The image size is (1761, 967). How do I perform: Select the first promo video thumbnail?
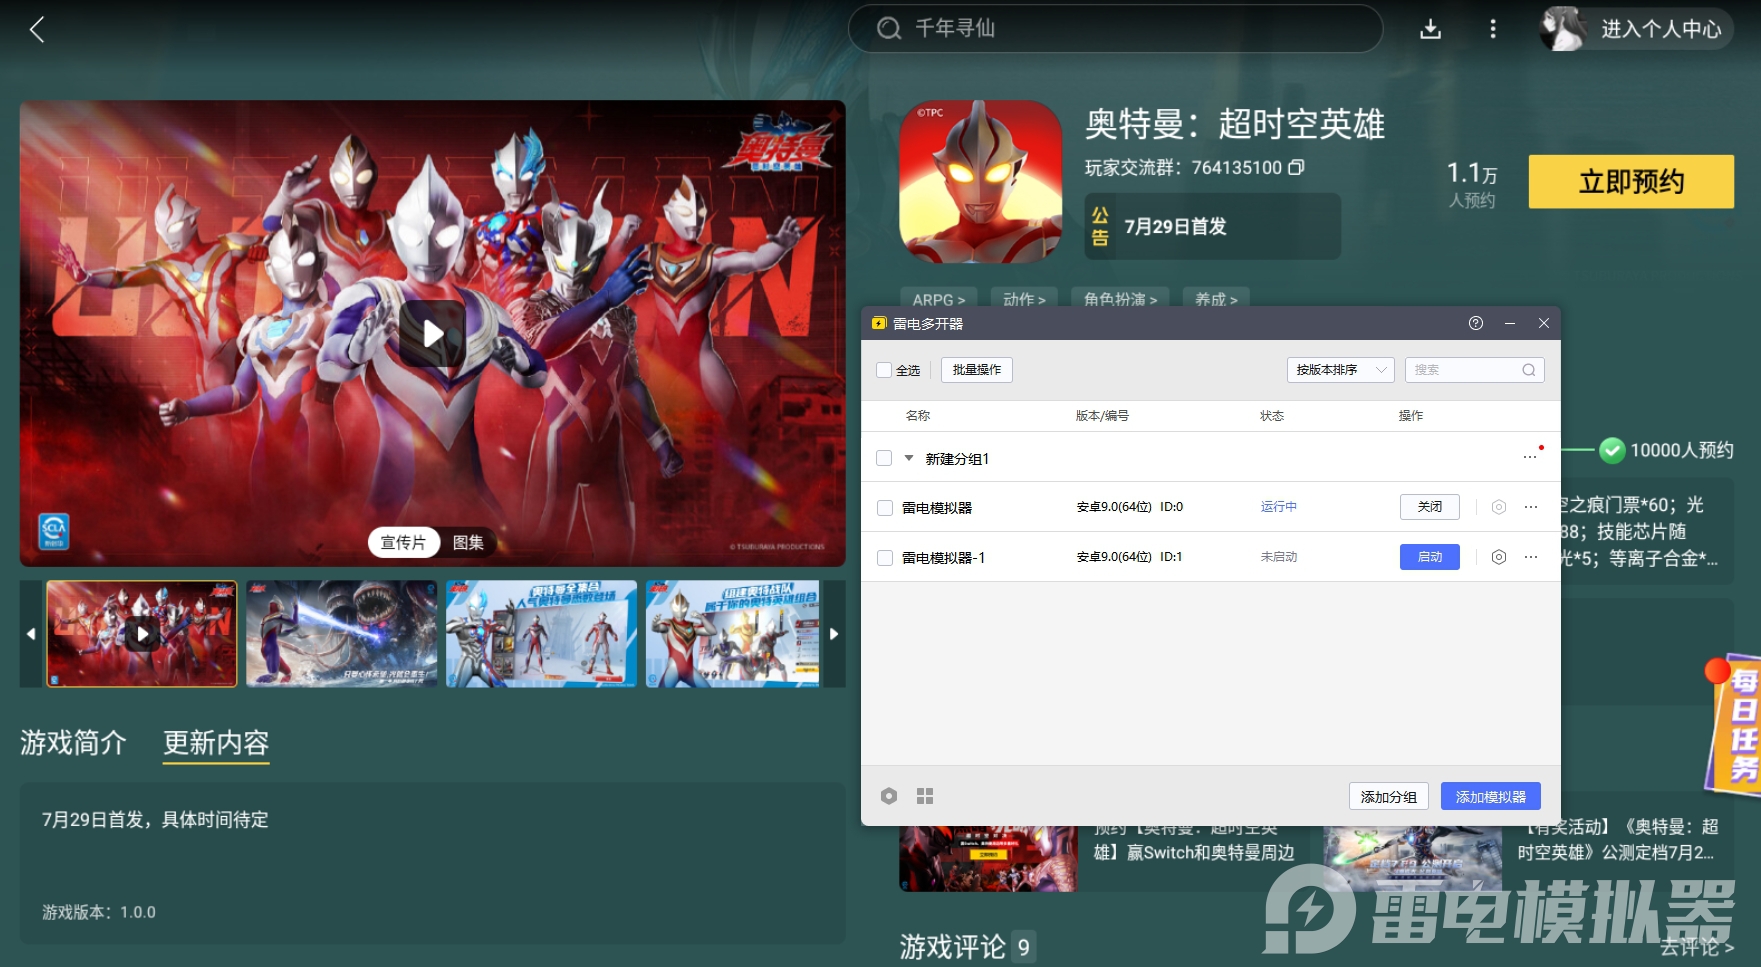click(142, 634)
